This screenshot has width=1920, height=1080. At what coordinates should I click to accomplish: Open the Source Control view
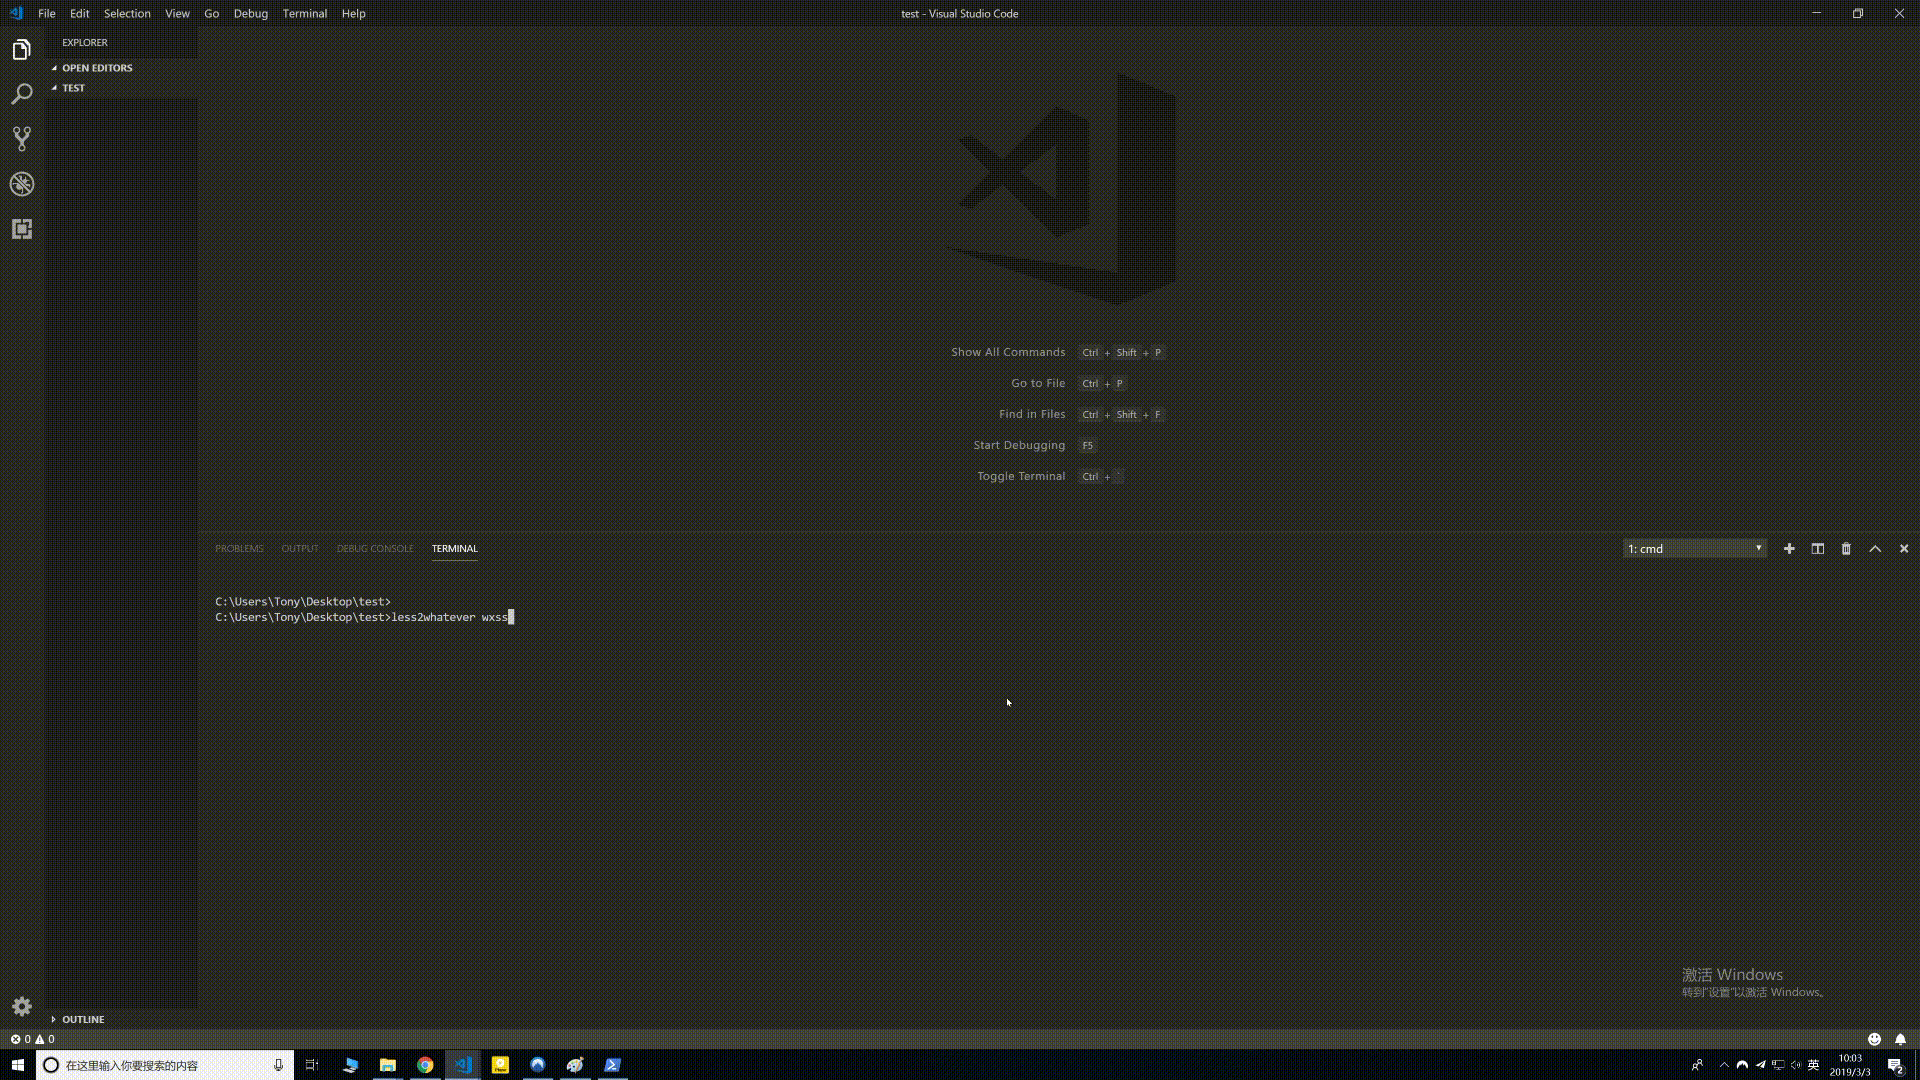[x=22, y=139]
